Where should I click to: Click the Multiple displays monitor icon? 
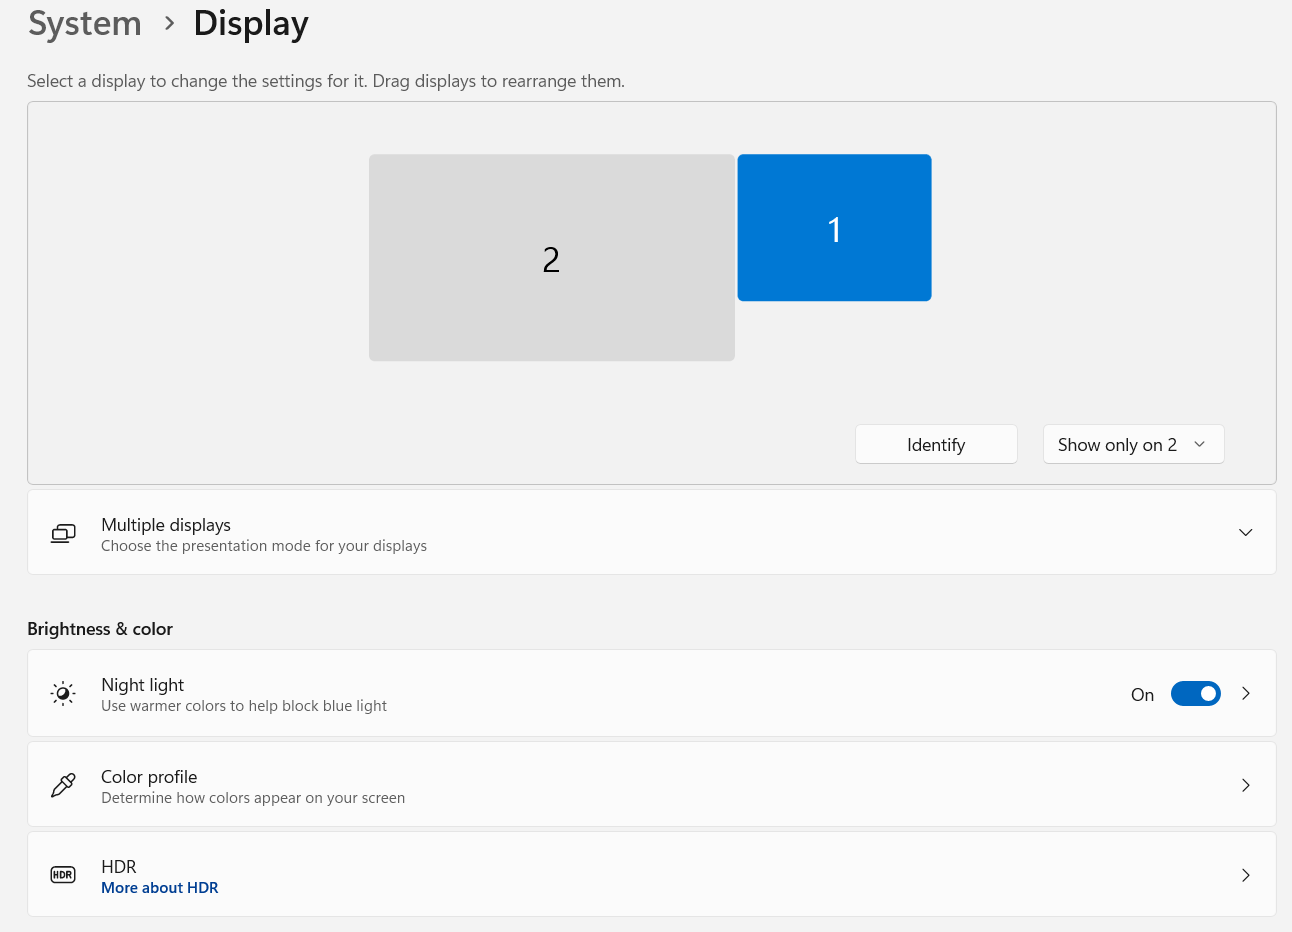pyautogui.click(x=63, y=533)
